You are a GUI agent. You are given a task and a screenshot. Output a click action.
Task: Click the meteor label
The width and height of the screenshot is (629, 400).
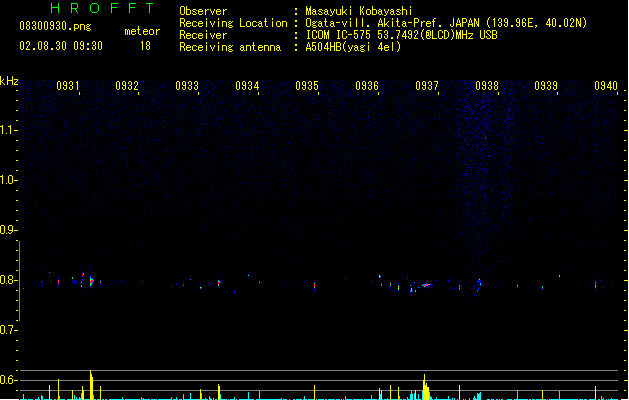(142, 31)
